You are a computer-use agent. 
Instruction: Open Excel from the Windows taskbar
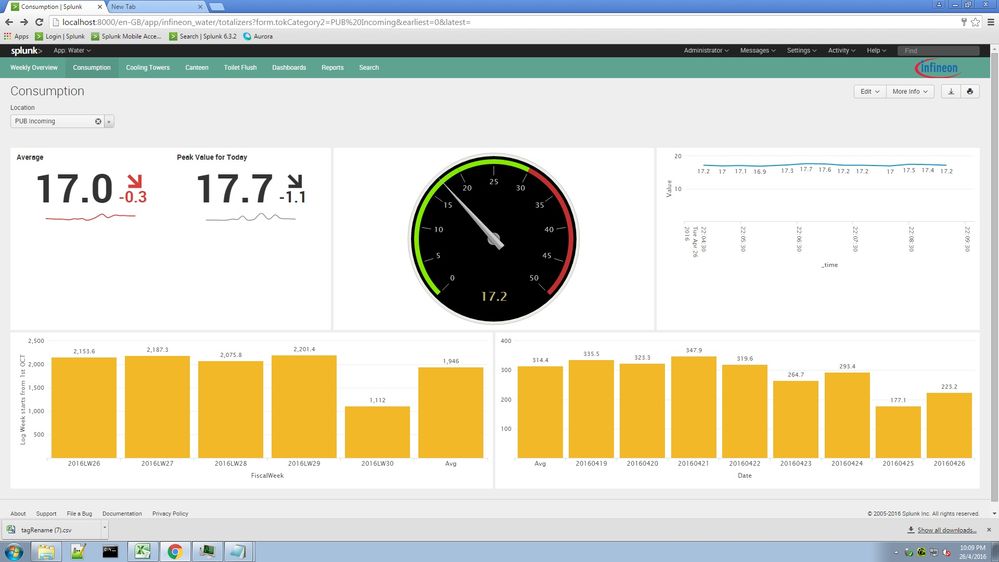click(x=143, y=550)
